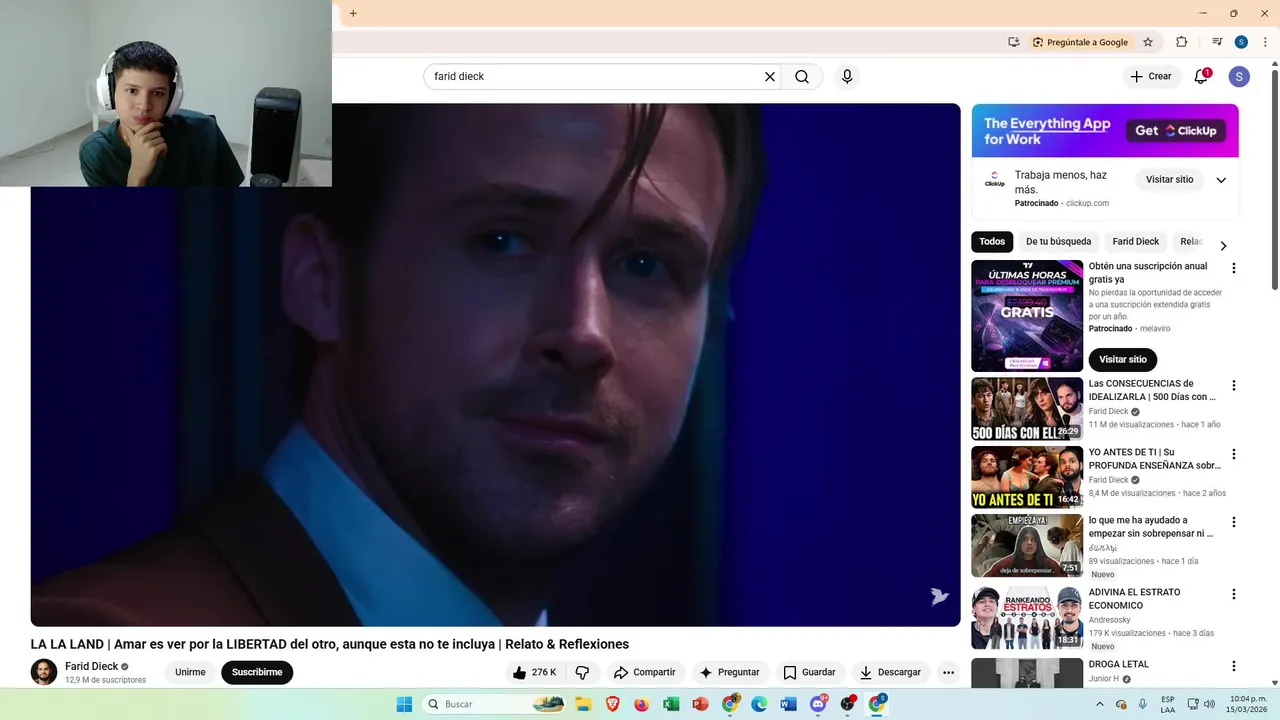This screenshot has height=720, width=1280.
Task: Click the ESP LAA language indicator
Action: (1168, 704)
